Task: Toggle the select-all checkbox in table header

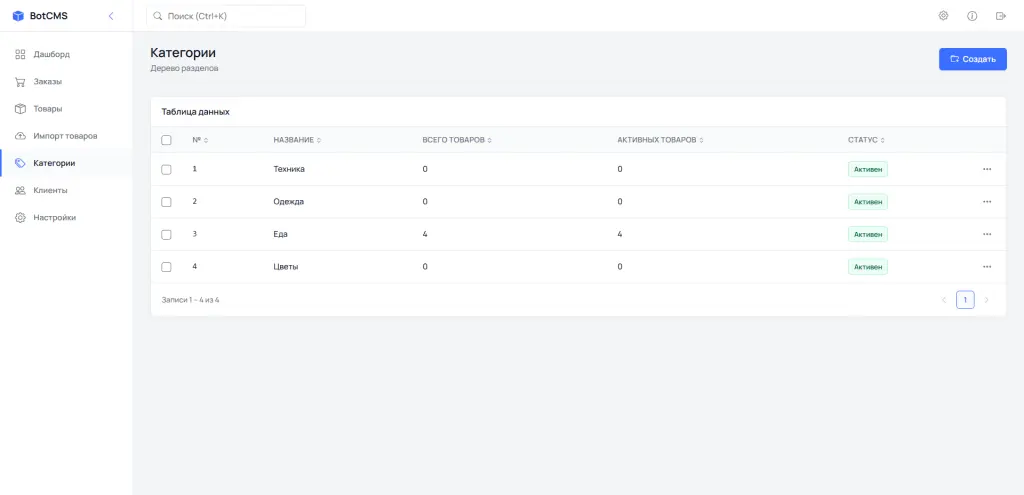Action: tap(166, 140)
